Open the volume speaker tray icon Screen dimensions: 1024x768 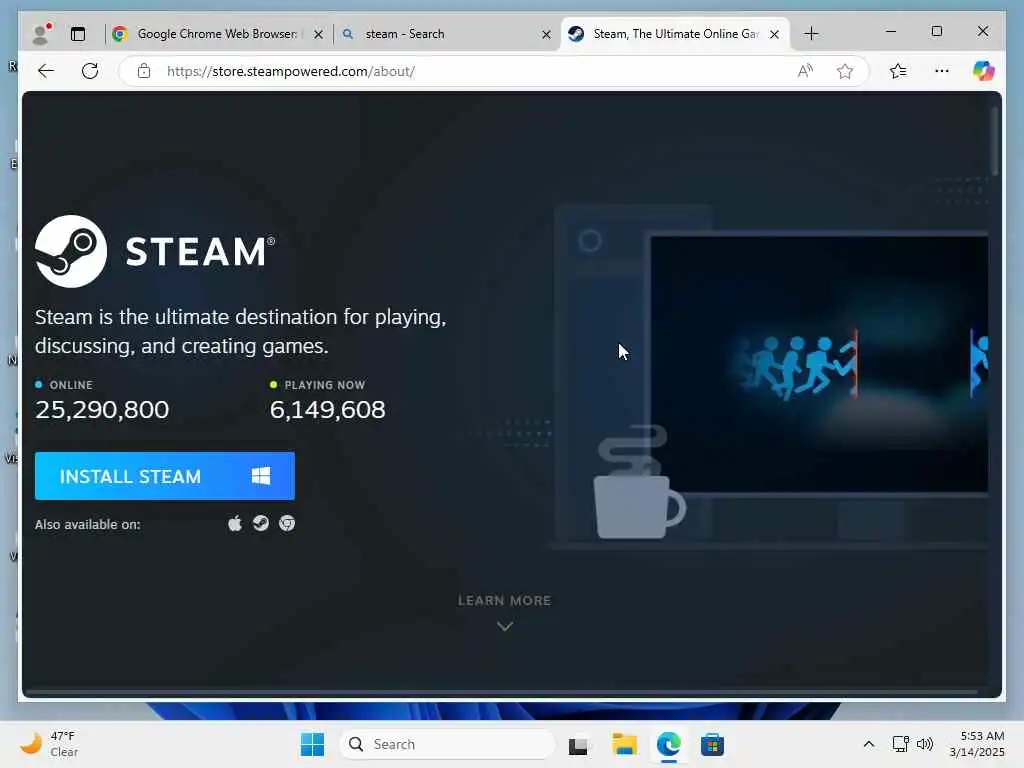pyautogui.click(x=925, y=744)
